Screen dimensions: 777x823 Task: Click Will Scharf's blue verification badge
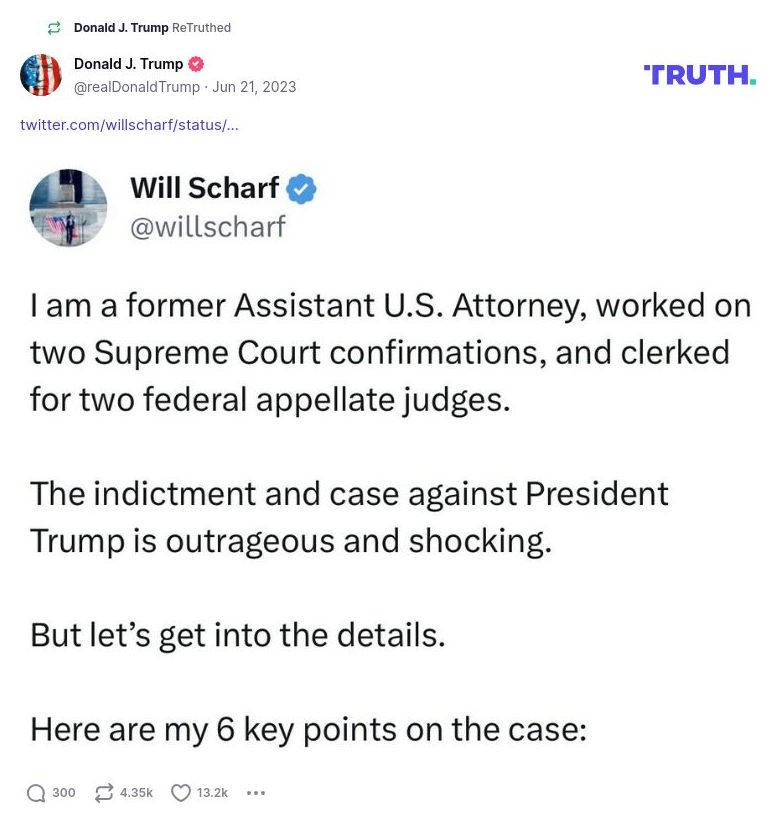coord(303,187)
